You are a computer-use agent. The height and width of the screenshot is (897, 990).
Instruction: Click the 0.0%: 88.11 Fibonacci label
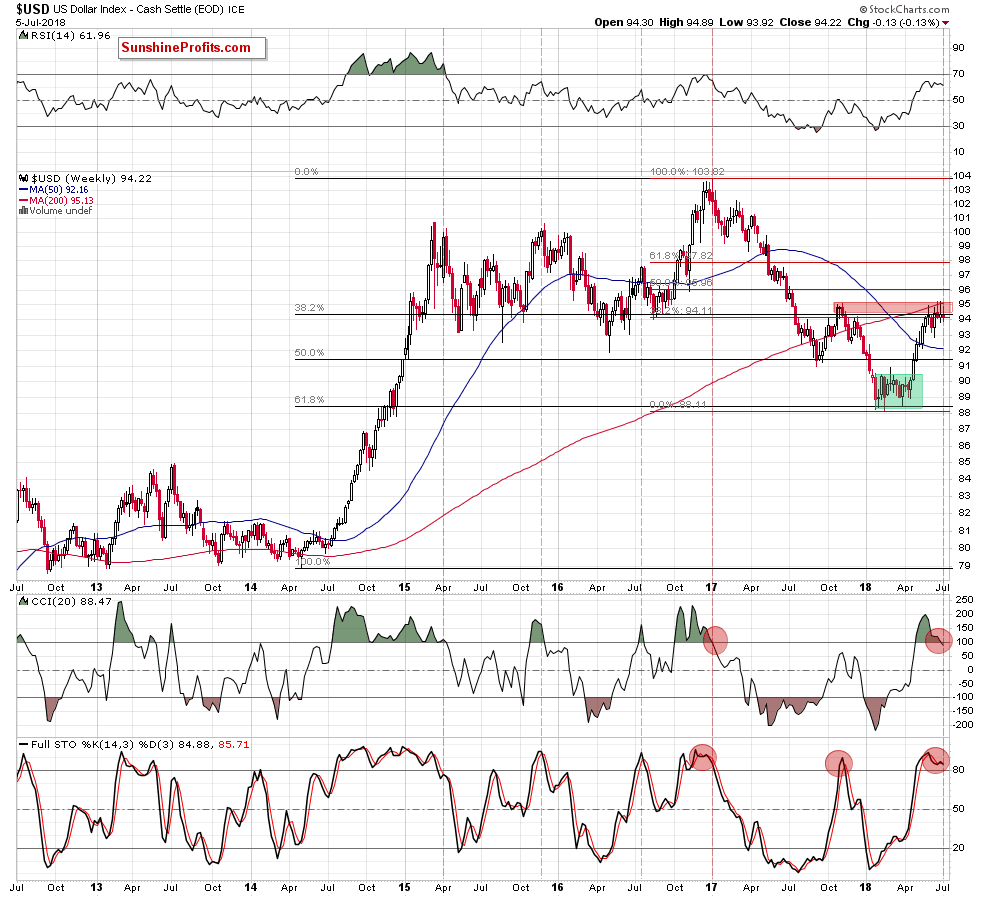(x=678, y=405)
